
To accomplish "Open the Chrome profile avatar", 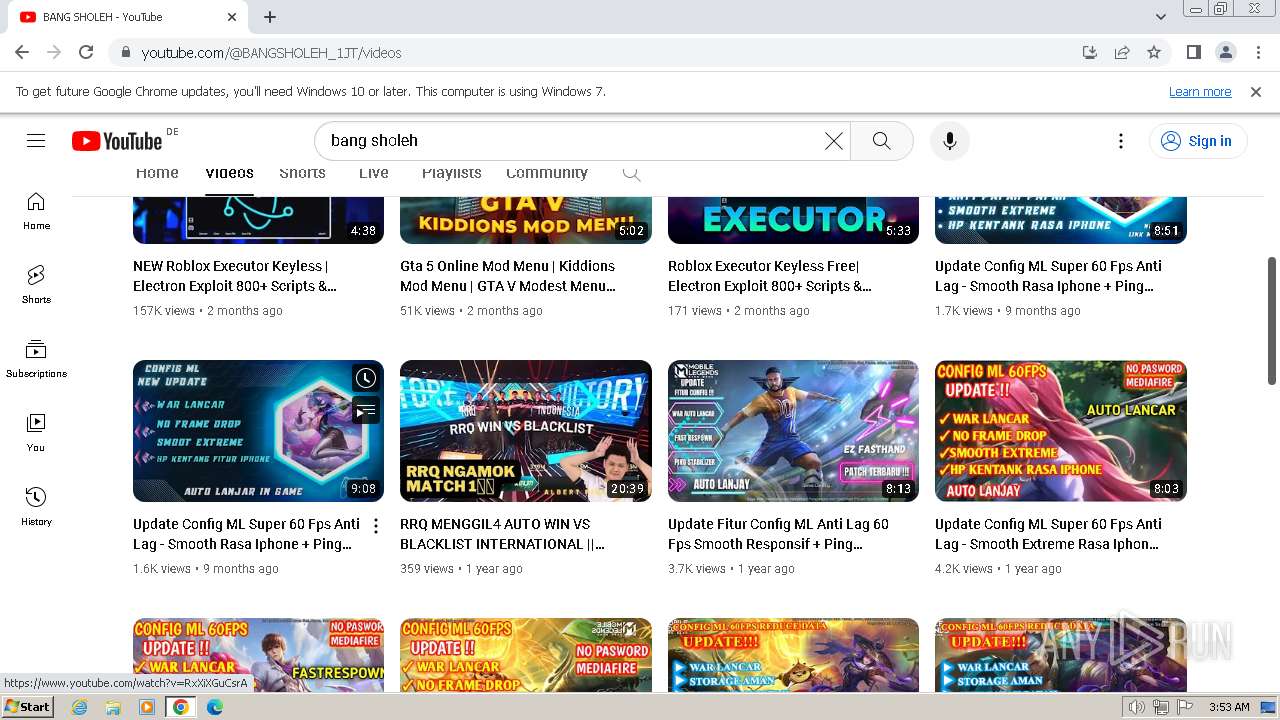I will tap(1225, 52).
